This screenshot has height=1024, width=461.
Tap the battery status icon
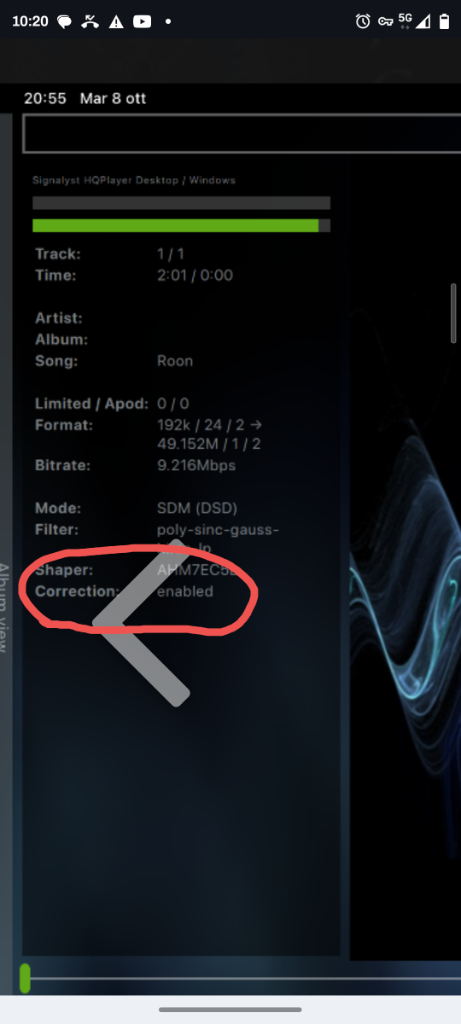coord(444,22)
